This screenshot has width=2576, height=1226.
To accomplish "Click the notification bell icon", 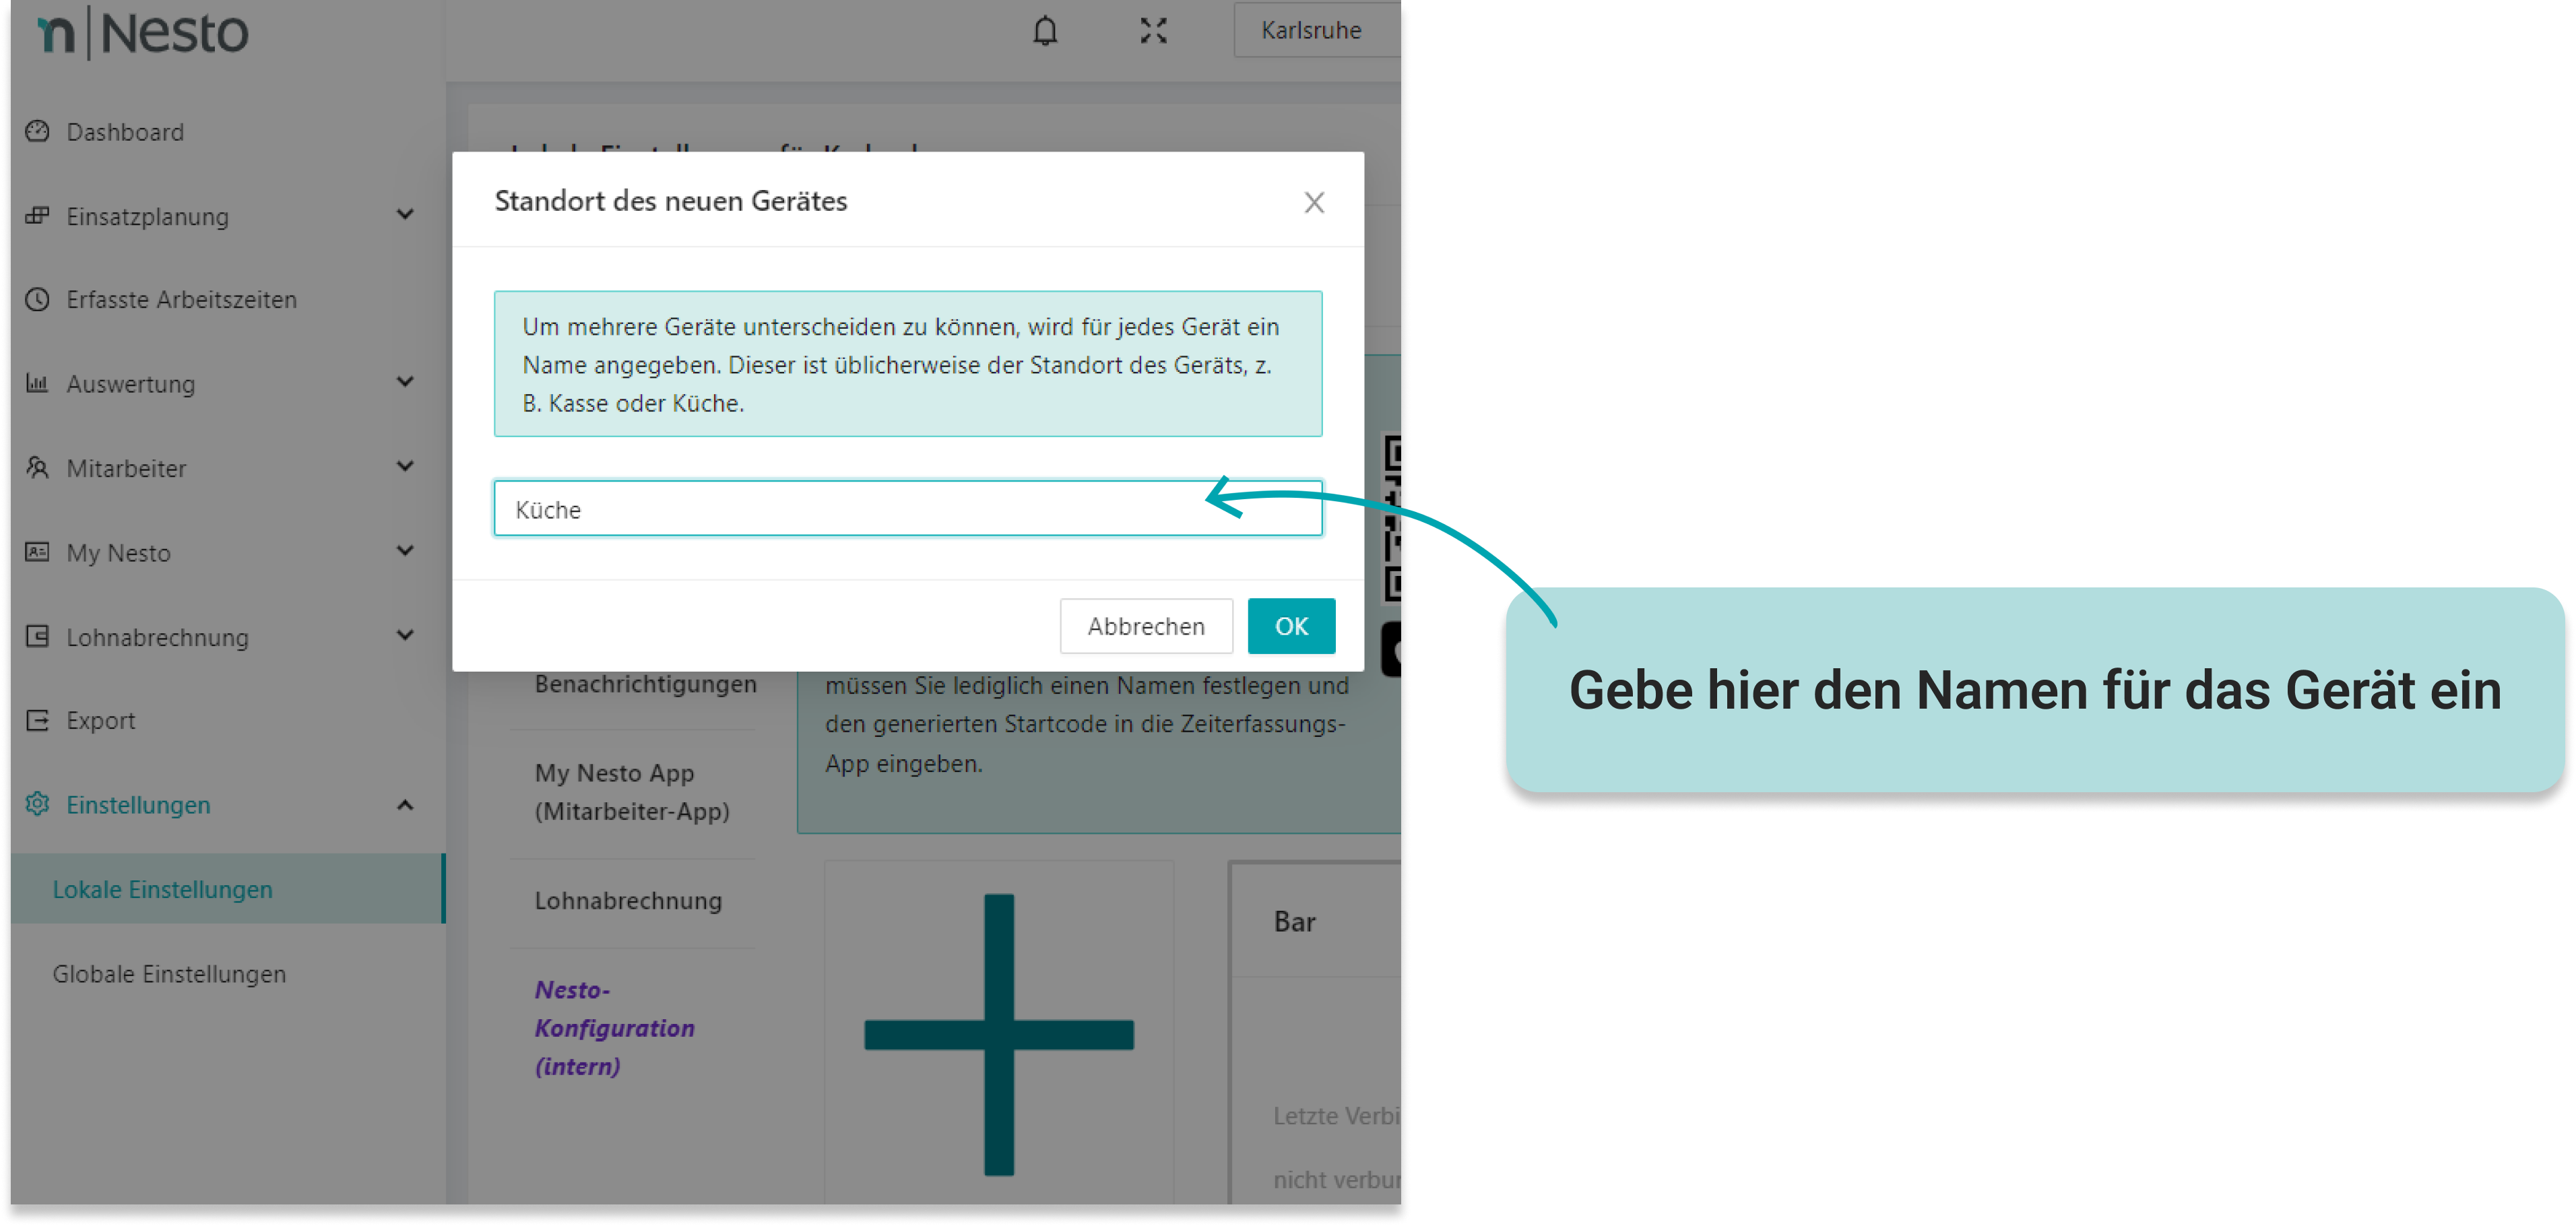I will click(1045, 31).
